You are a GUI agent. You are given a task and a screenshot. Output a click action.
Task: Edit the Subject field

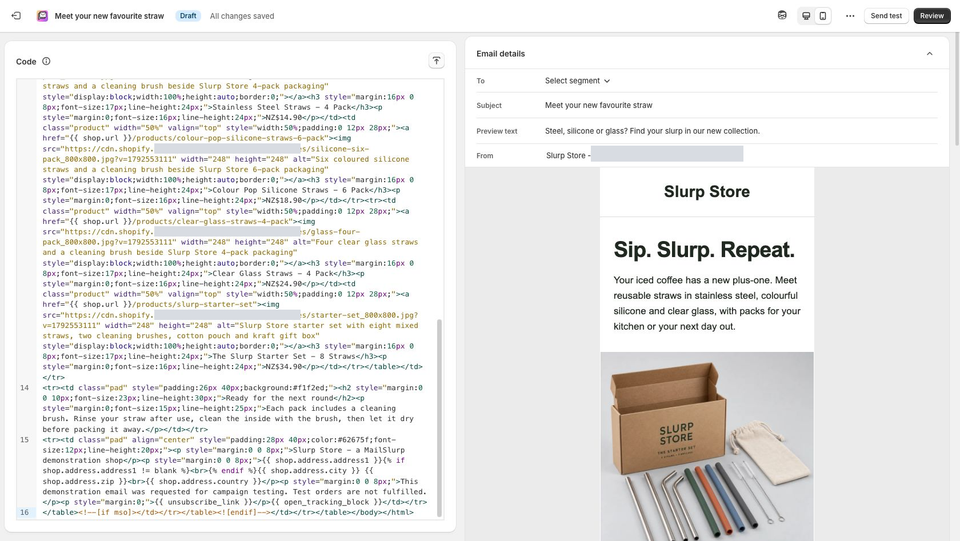point(741,105)
